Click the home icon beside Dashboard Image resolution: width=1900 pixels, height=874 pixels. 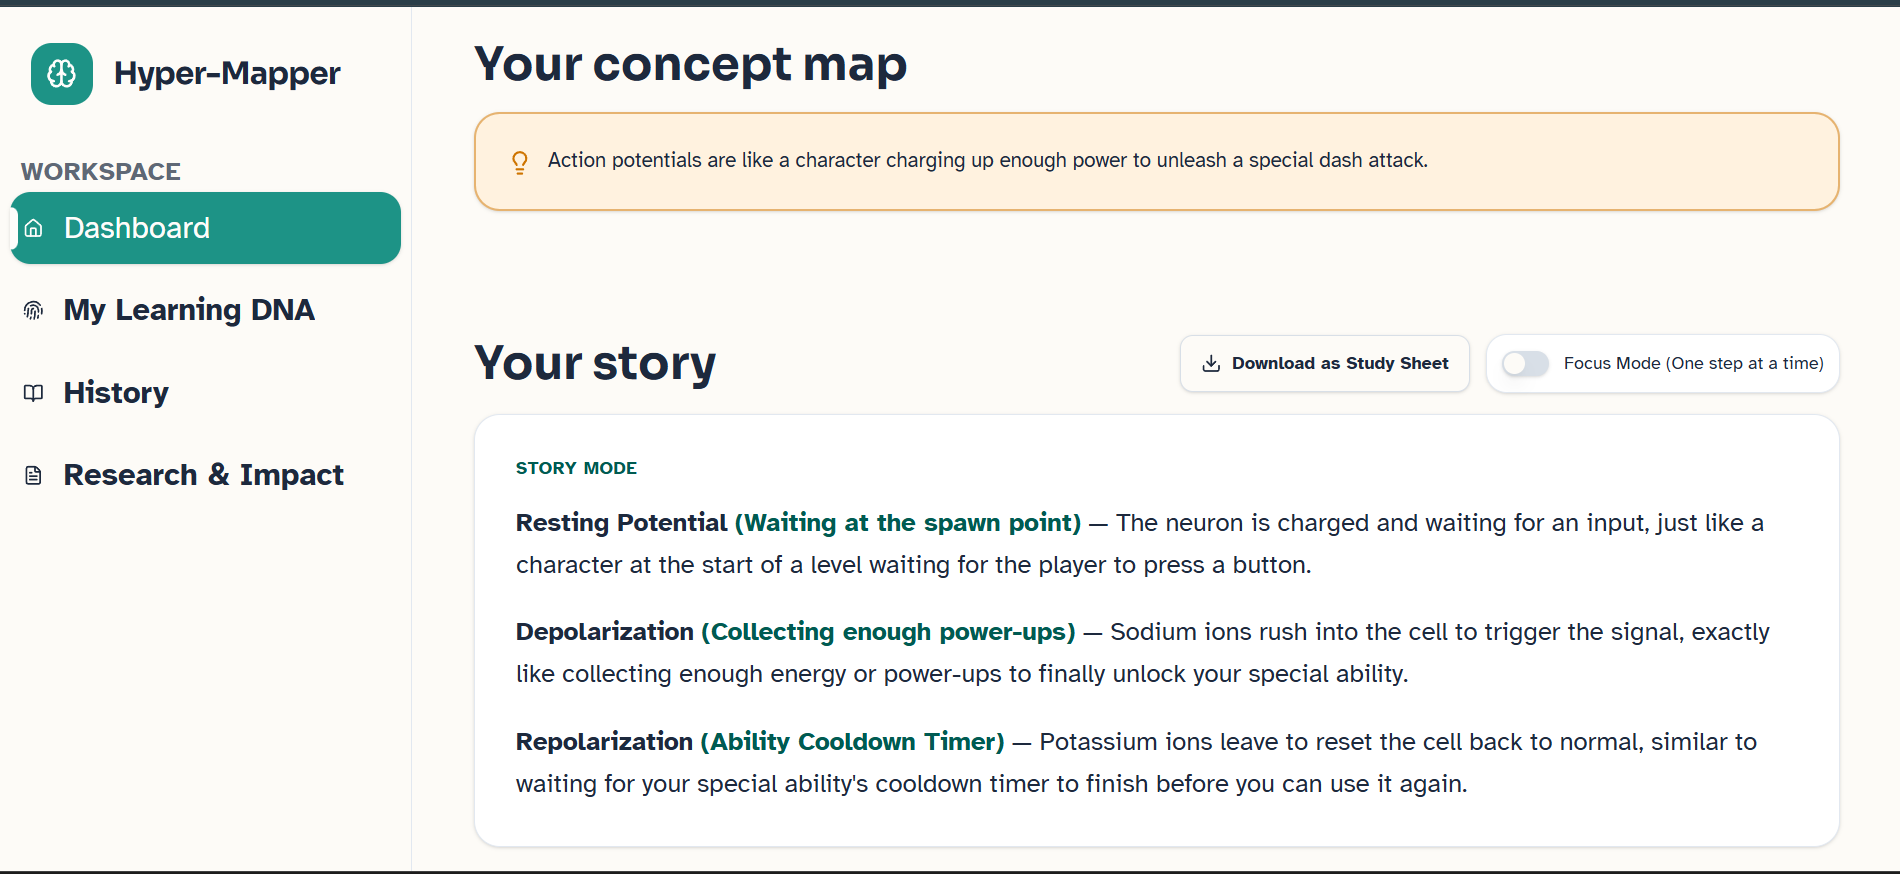point(34,228)
